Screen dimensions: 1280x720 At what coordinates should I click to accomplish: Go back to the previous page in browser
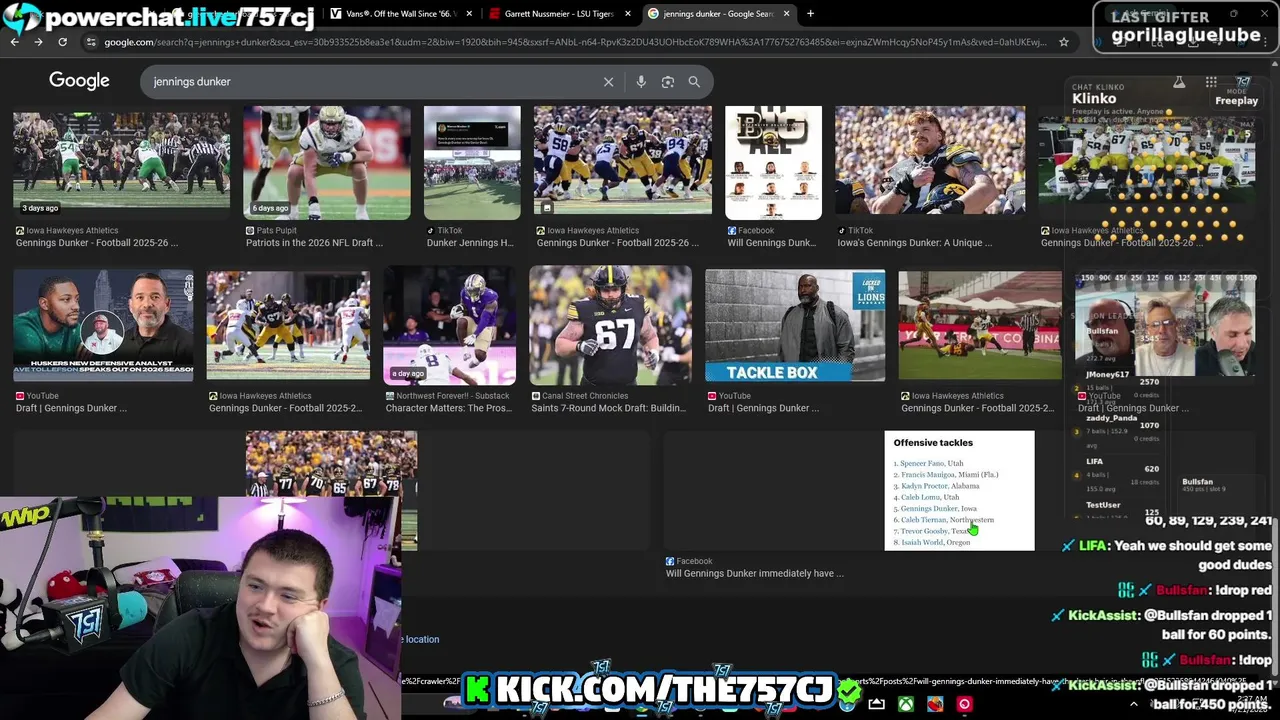(x=15, y=42)
